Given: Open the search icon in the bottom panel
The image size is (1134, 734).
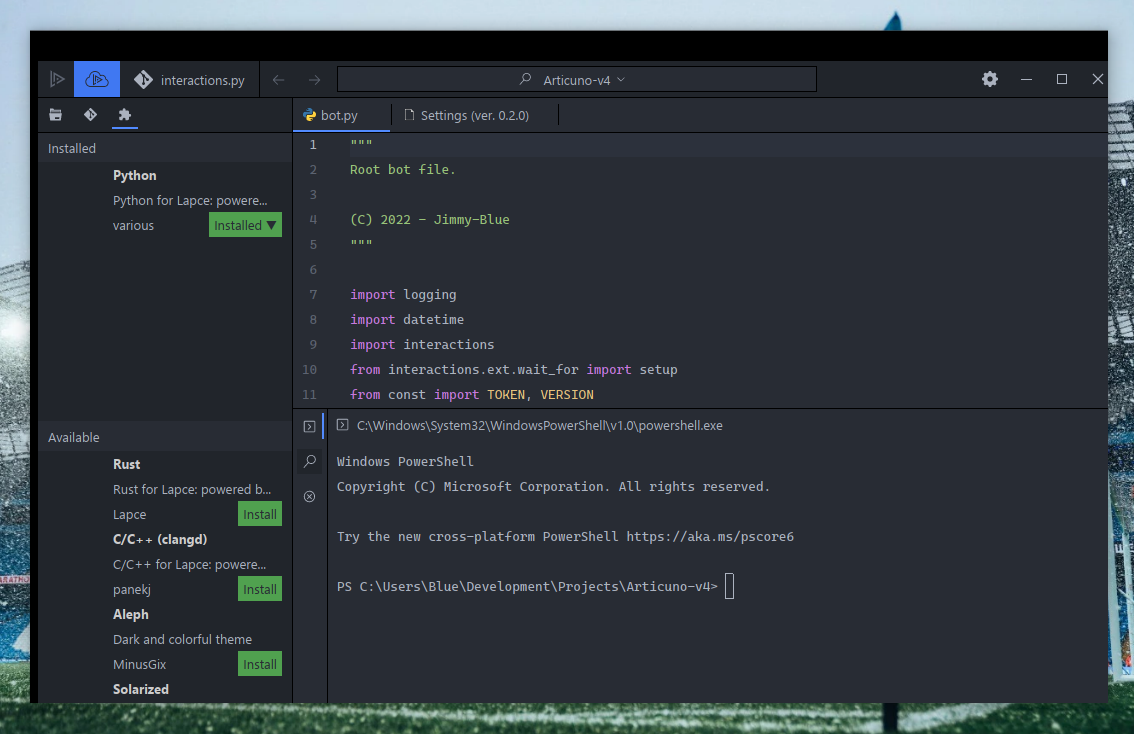Looking at the screenshot, I should point(310,461).
